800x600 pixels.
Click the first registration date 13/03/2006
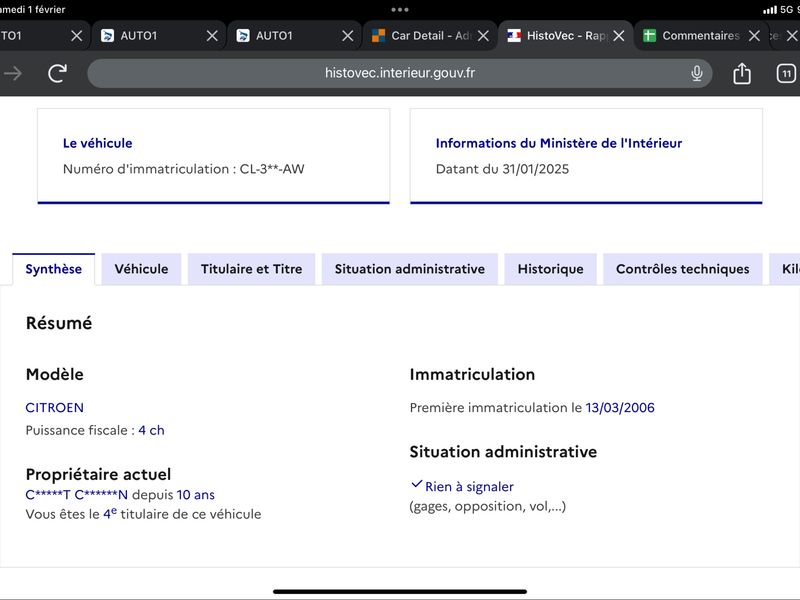(x=620, y=408)
